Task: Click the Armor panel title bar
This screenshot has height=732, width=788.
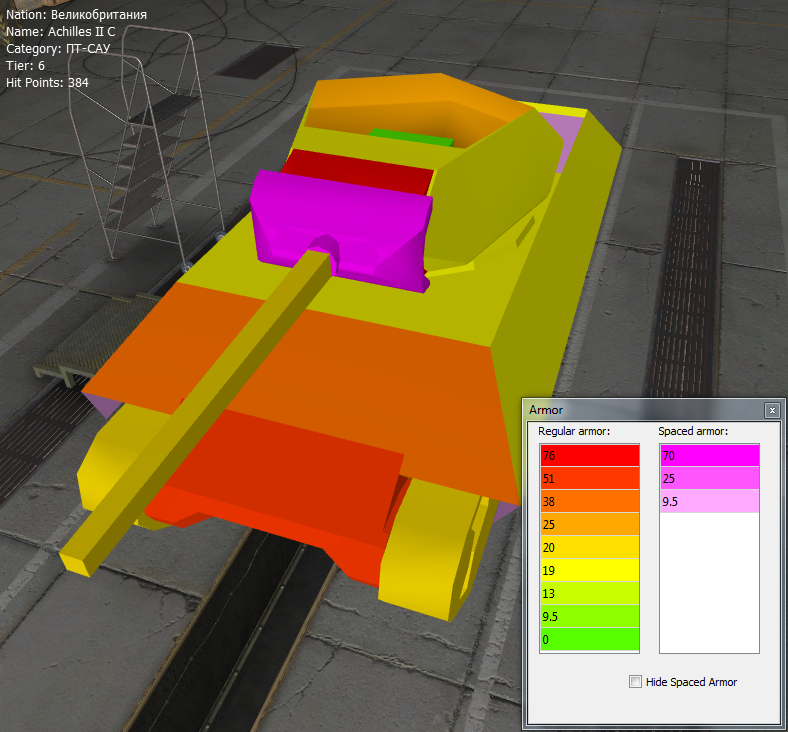Action: [x=640, y=410]
